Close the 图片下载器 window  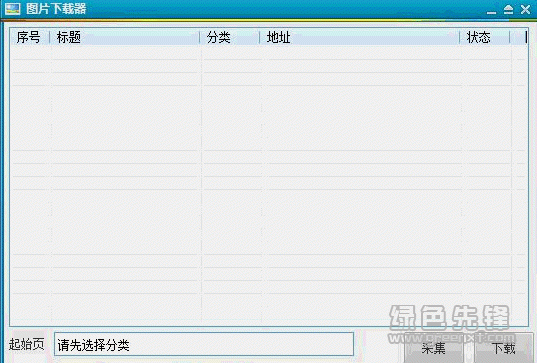525,10
